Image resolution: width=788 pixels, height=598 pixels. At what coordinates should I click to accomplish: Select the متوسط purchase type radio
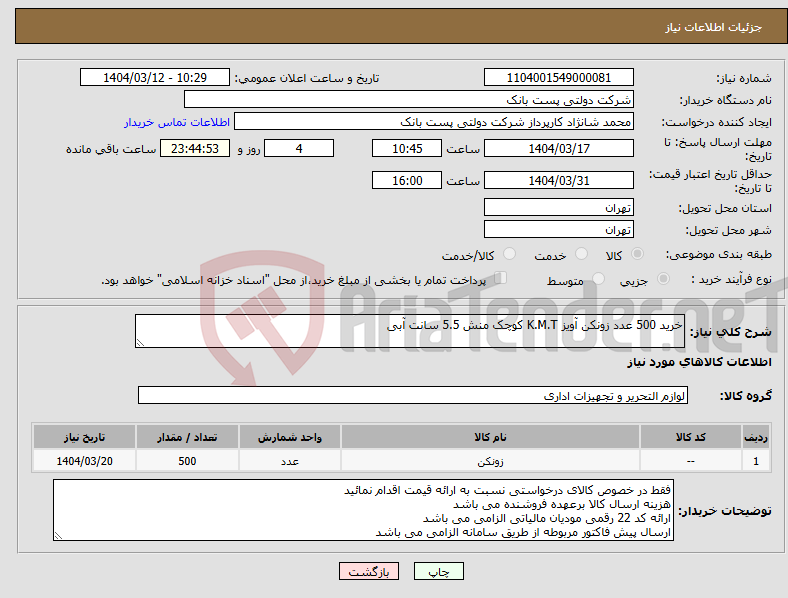pos(598,278)
